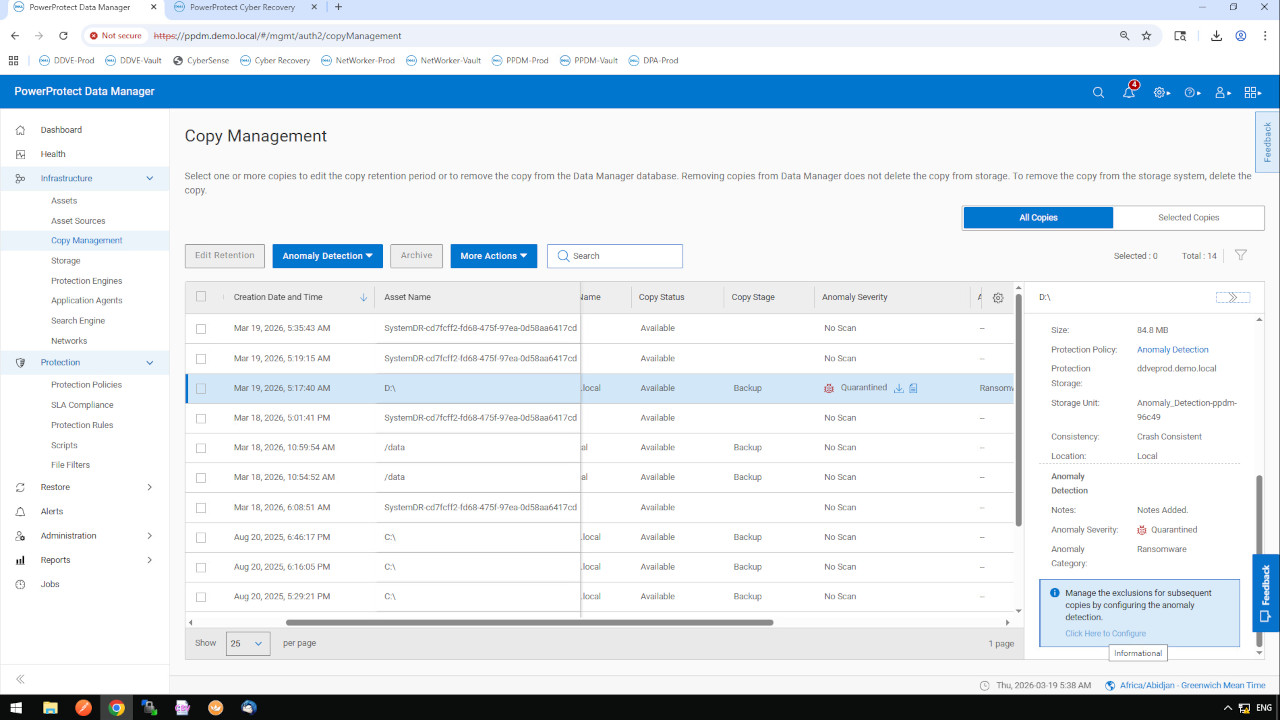Open Protection Policies in the sidebar
The image size is (1280, 720).
pyautogui.click(x=86, y=385)
